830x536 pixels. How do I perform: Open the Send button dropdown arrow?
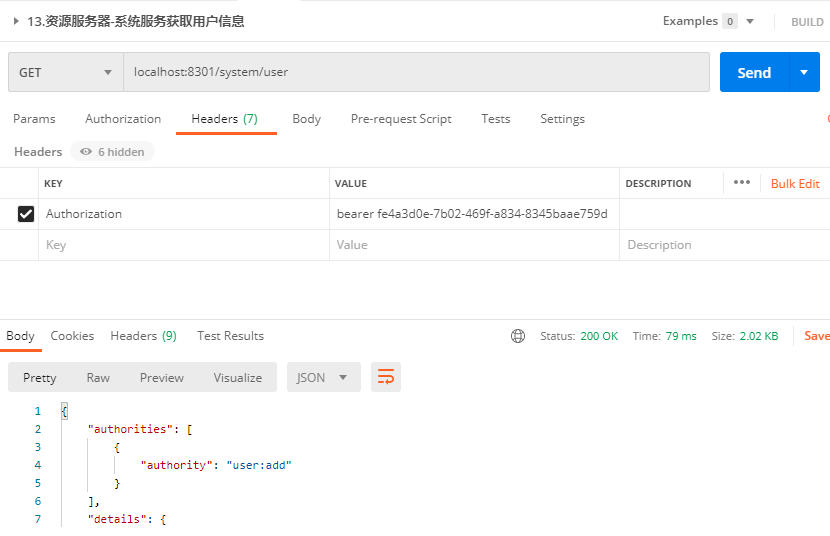tap(804, 72)
